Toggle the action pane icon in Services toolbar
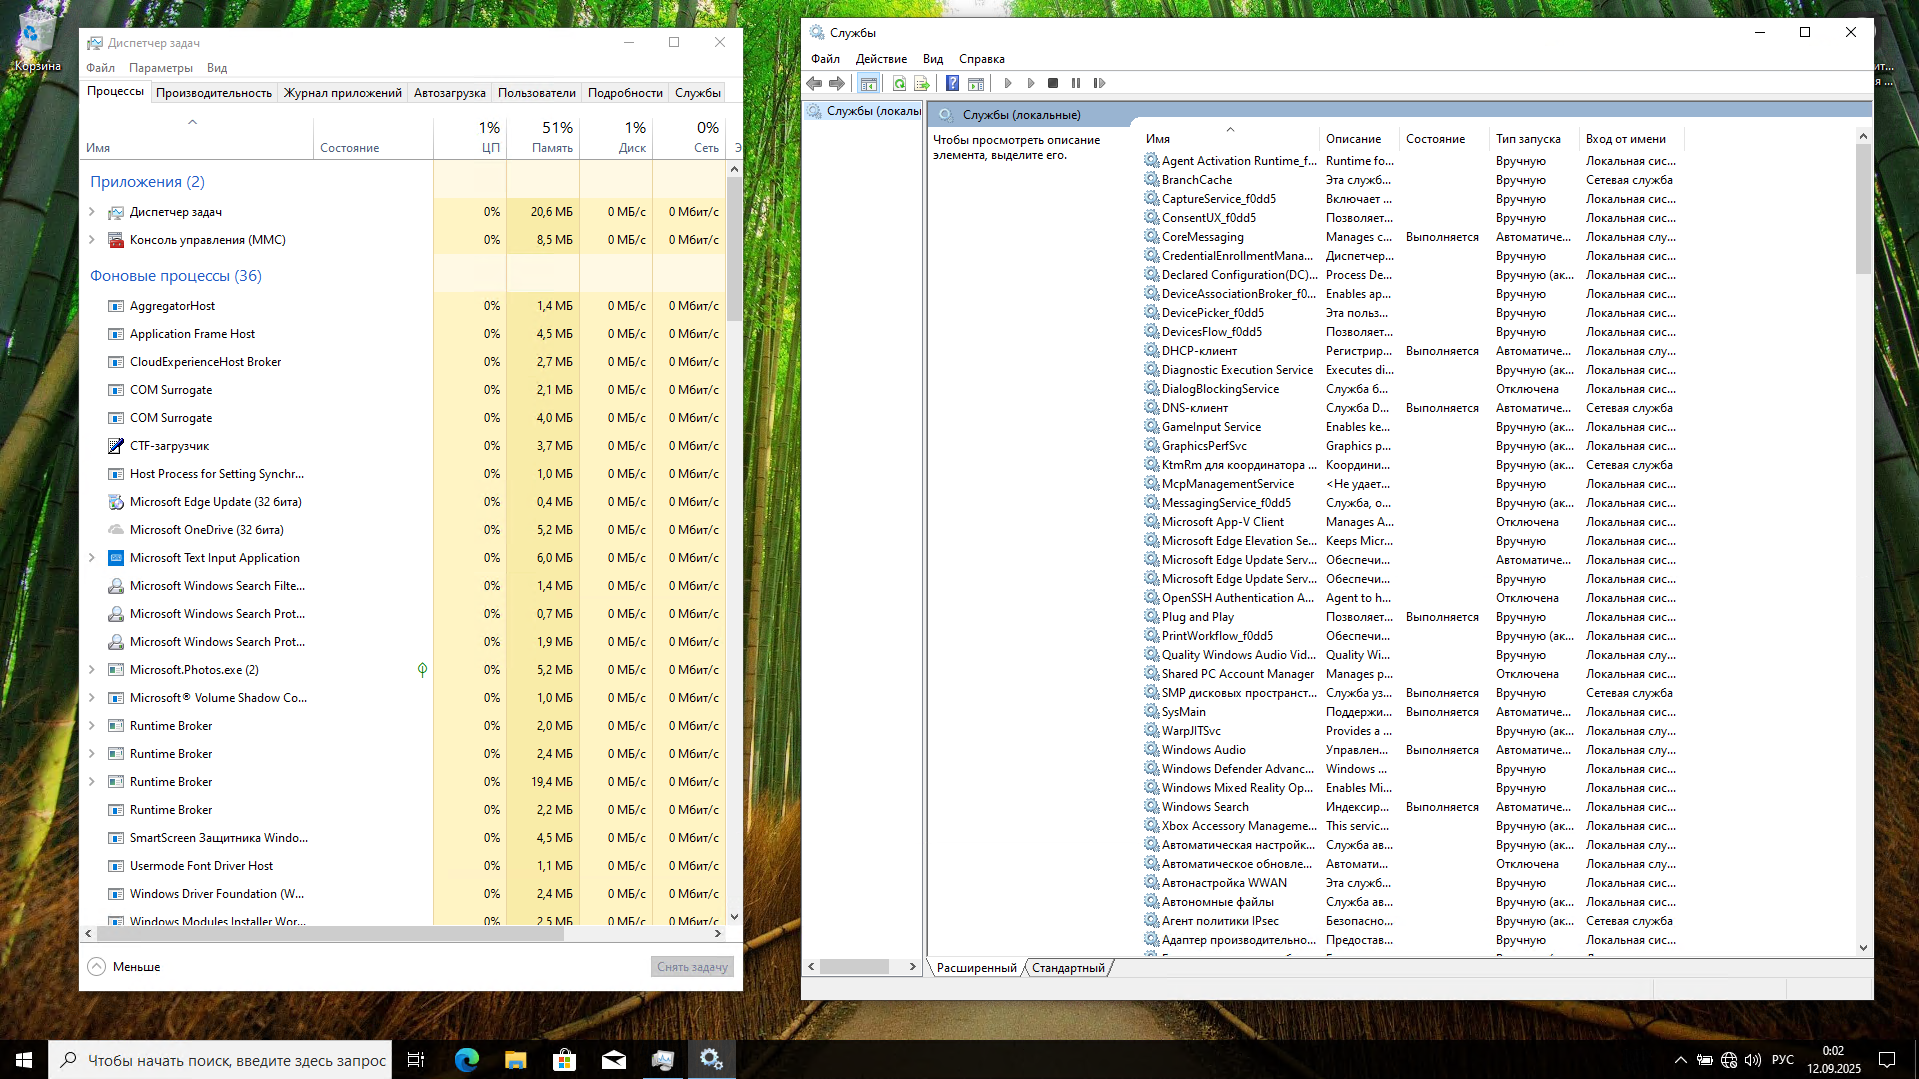1919x1079 pixels. 976,83
